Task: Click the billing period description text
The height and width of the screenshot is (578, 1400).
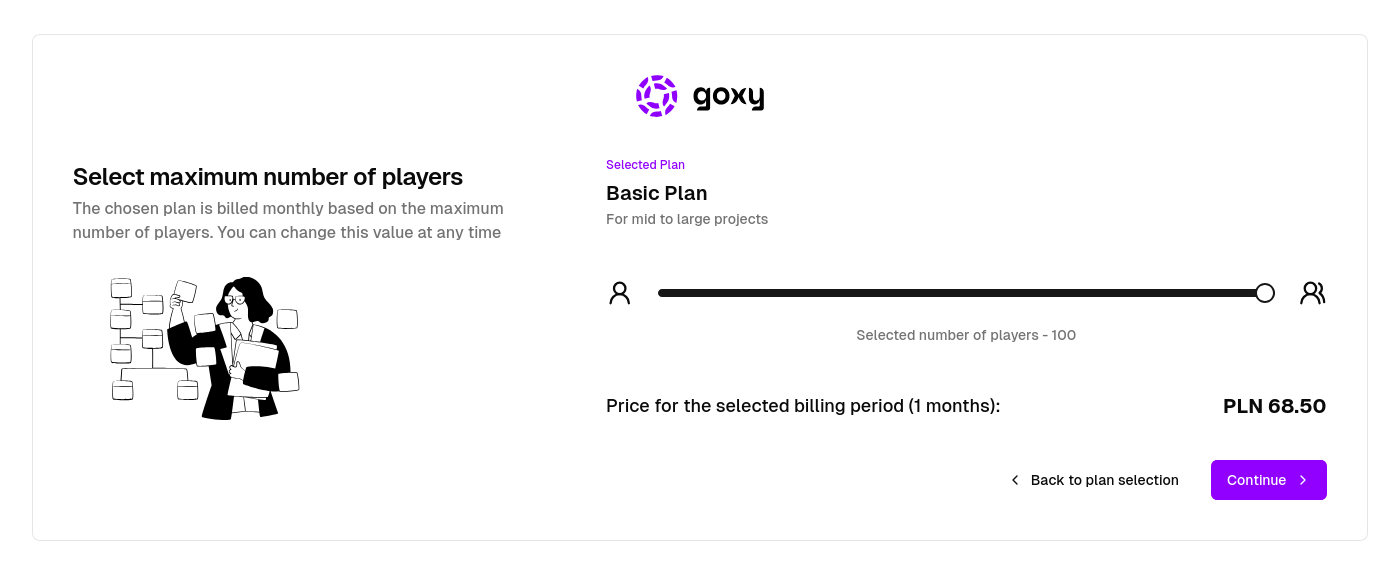Action: 804,406
